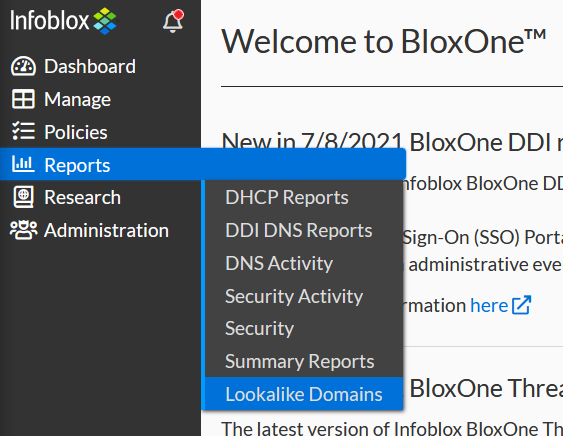The image size is (563, 436).
Task: Follow the blue "here" link
Action: (489, 306)
